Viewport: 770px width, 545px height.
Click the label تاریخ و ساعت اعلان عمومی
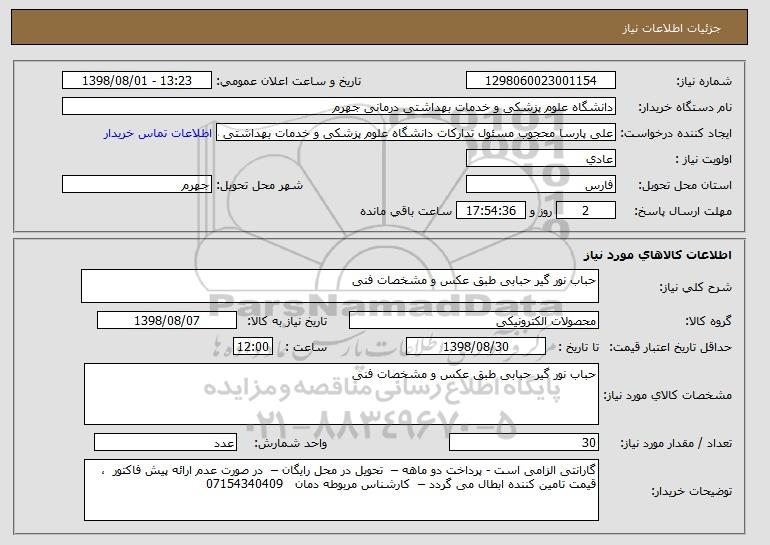289,82
